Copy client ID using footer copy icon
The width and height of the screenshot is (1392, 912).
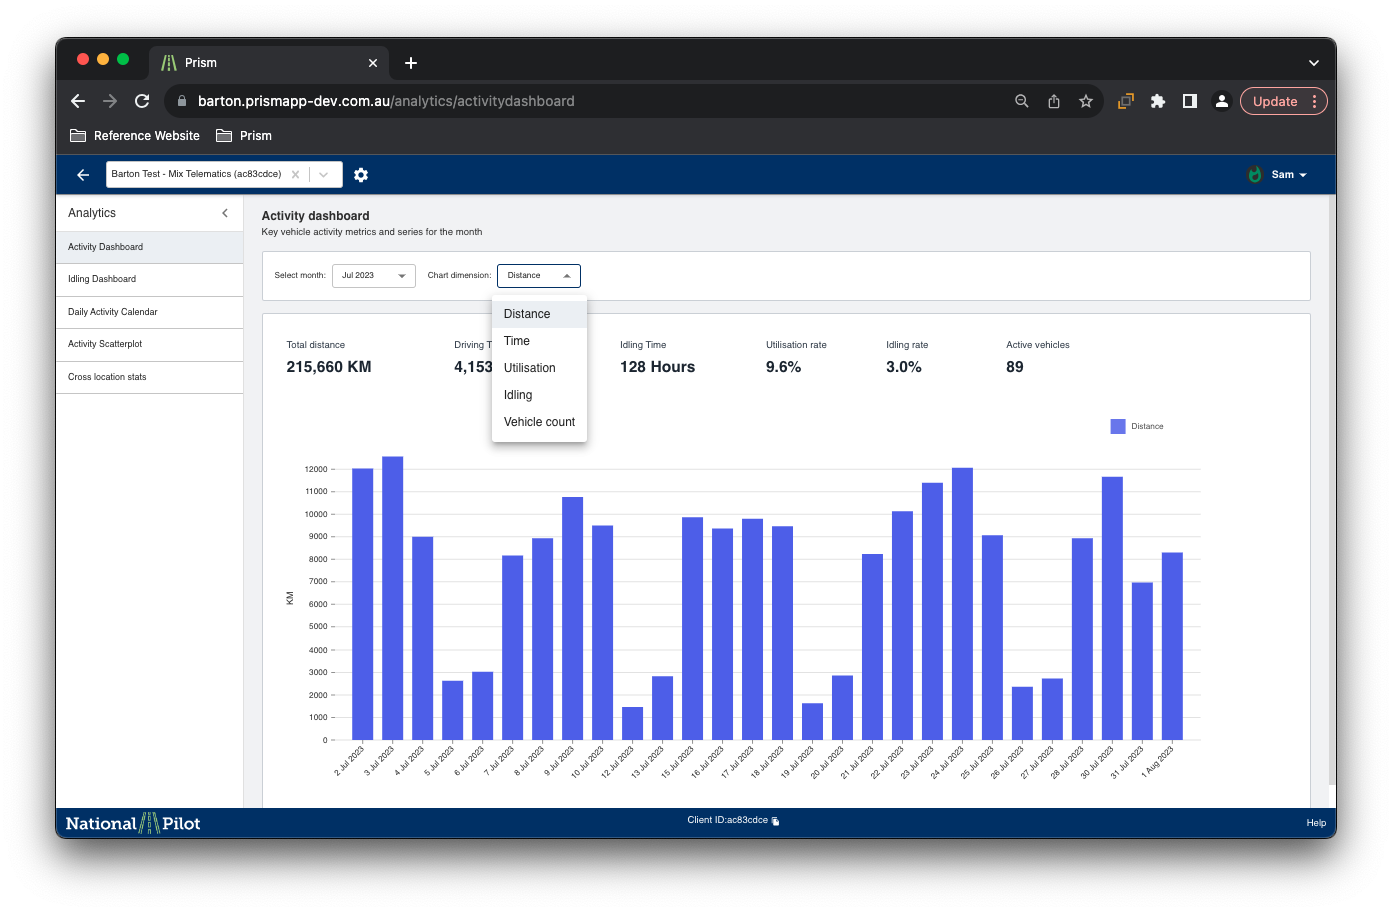pyautogui.click(x=775, y=821)
